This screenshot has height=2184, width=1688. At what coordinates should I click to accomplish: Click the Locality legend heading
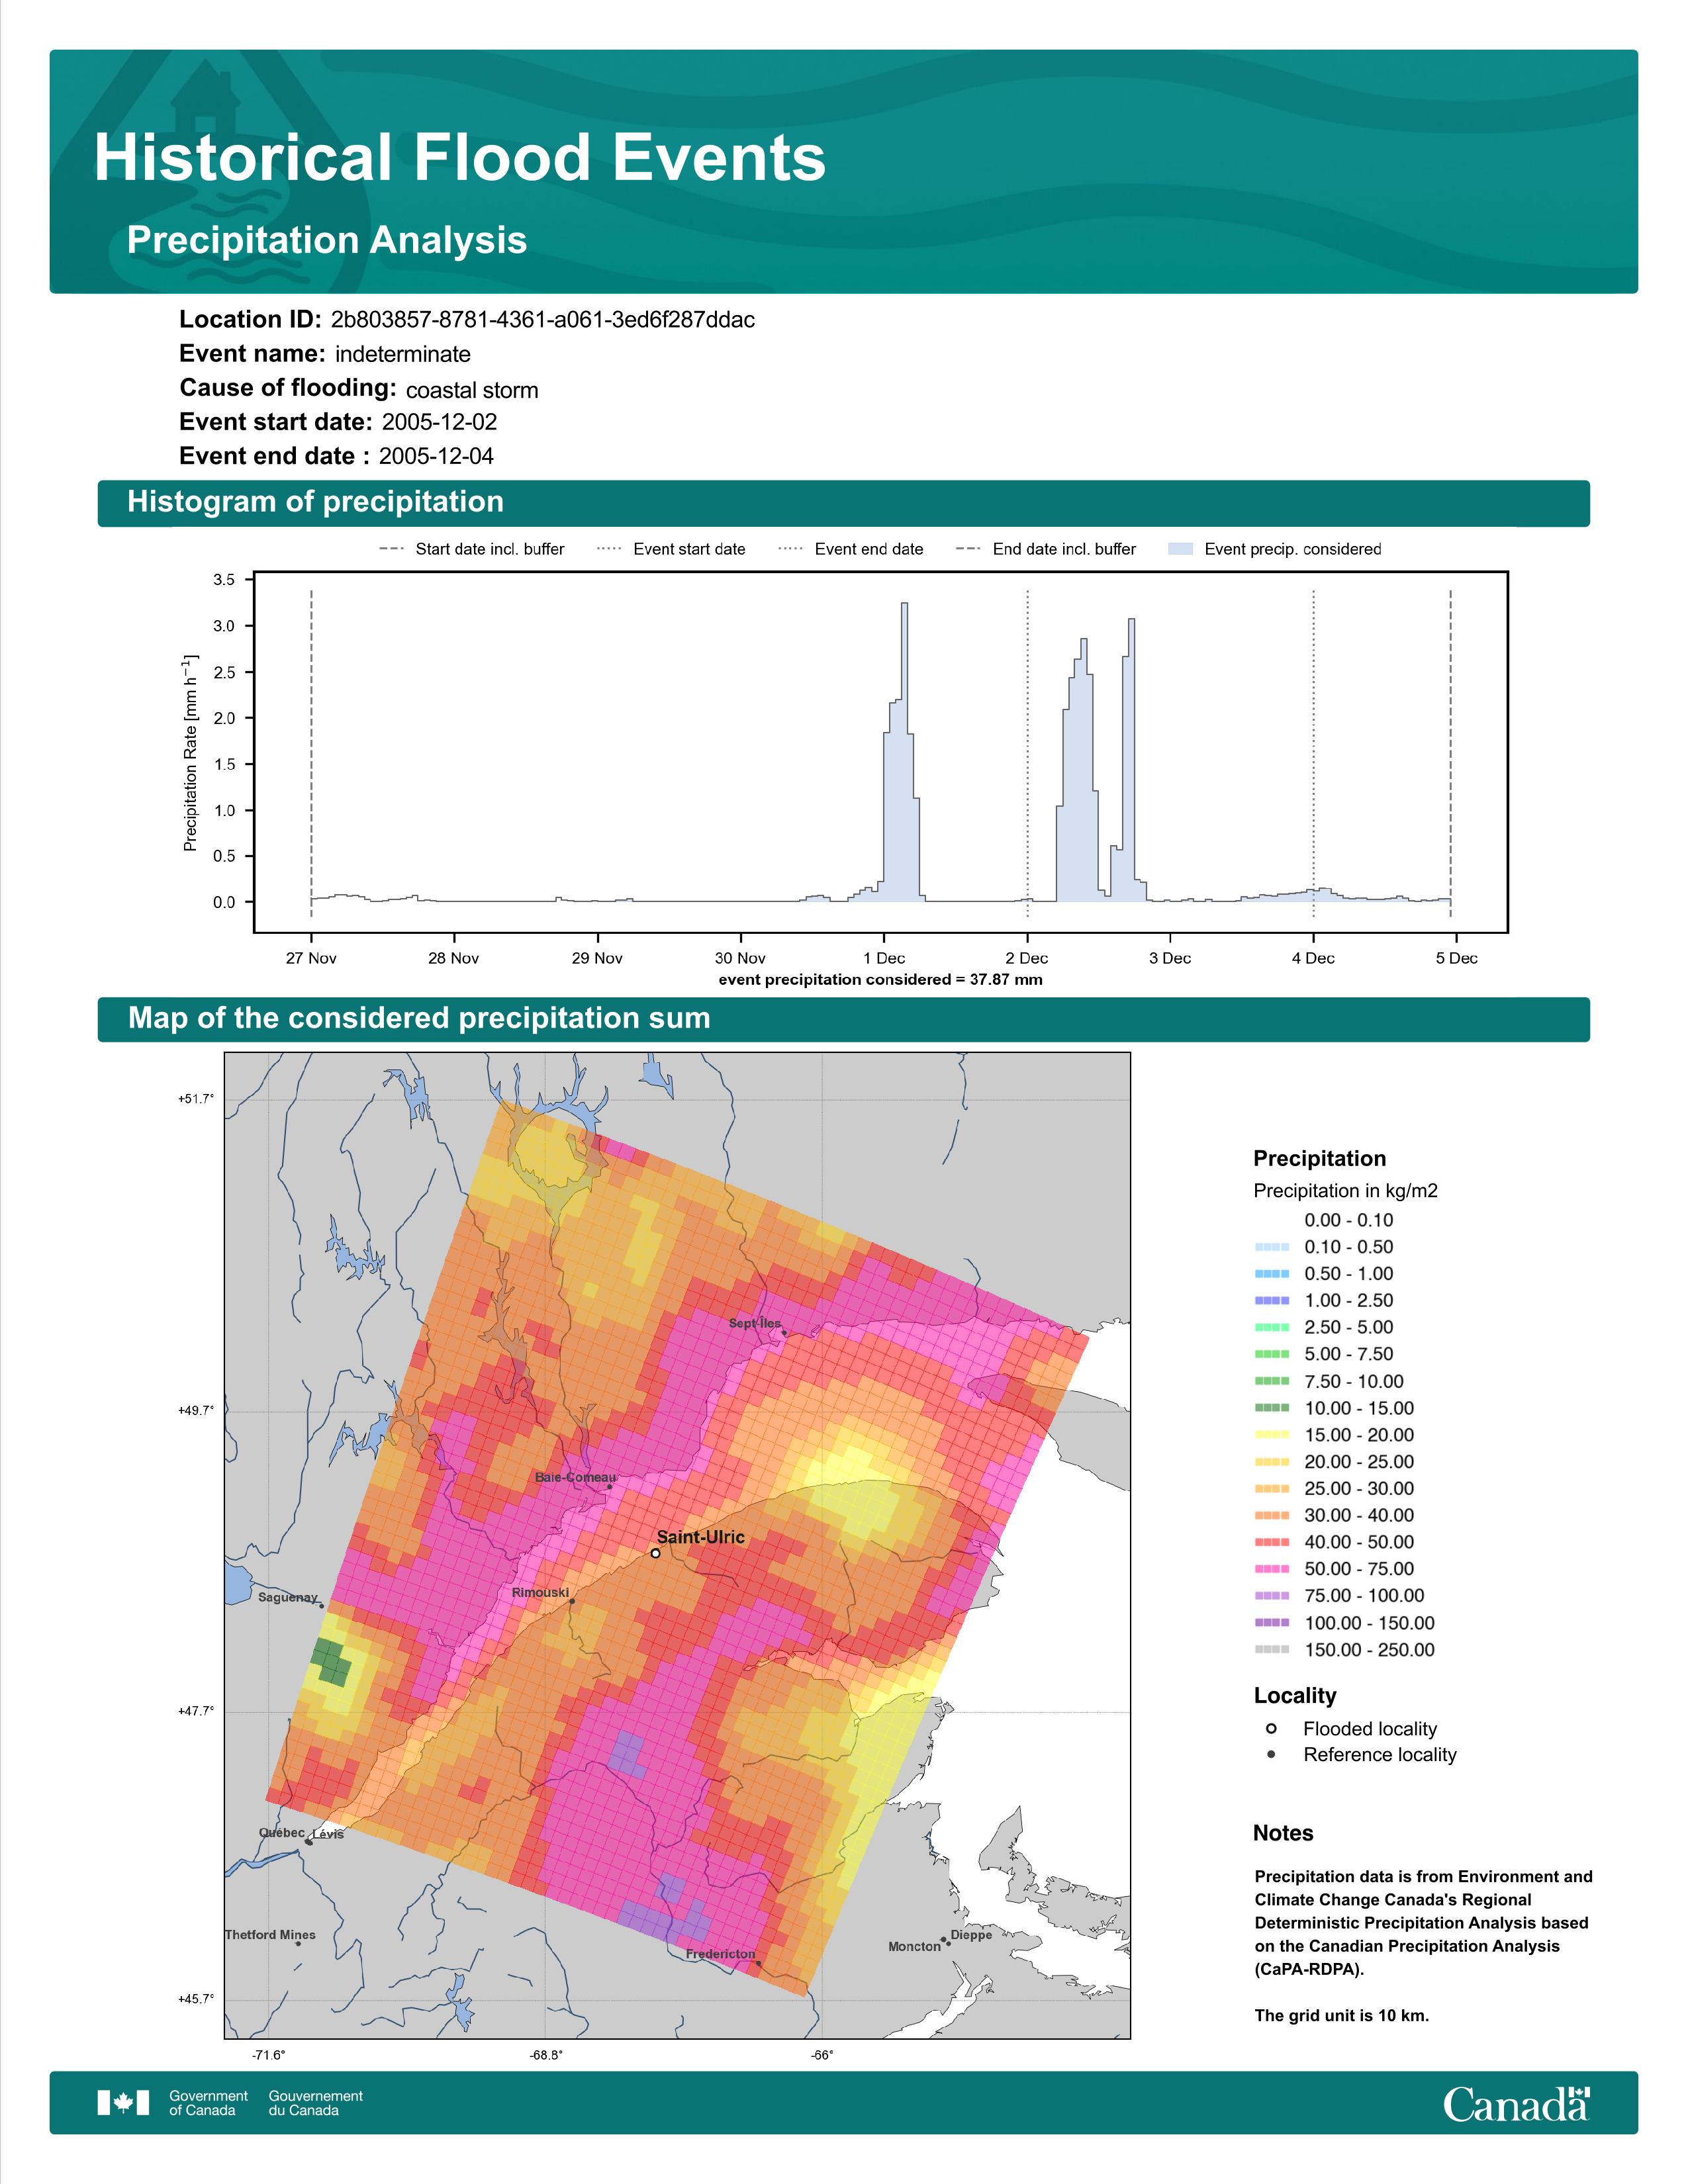1295,1695
